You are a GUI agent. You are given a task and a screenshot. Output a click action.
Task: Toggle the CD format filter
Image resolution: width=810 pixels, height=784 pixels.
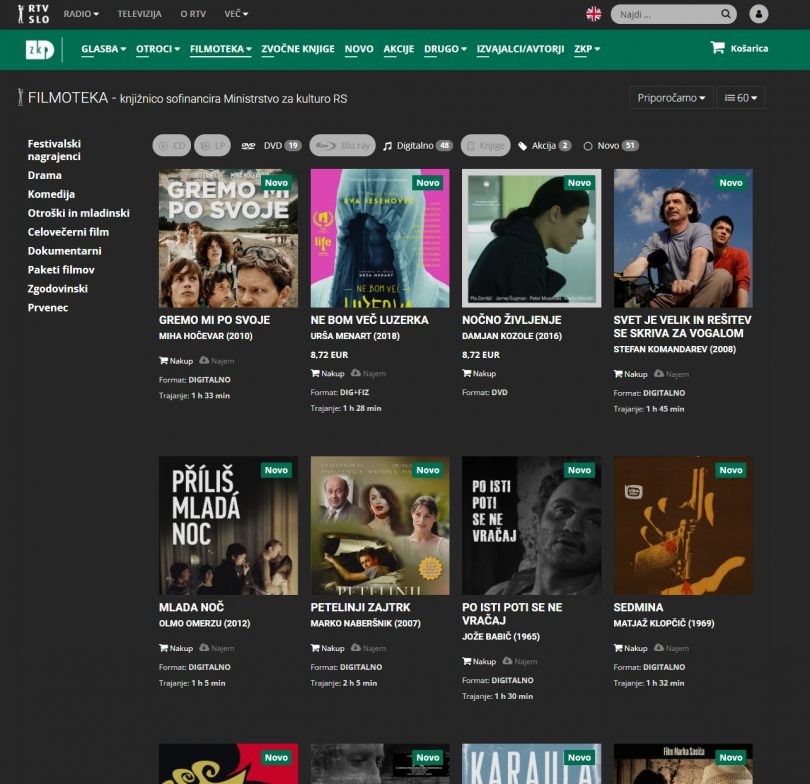point(172,146)
